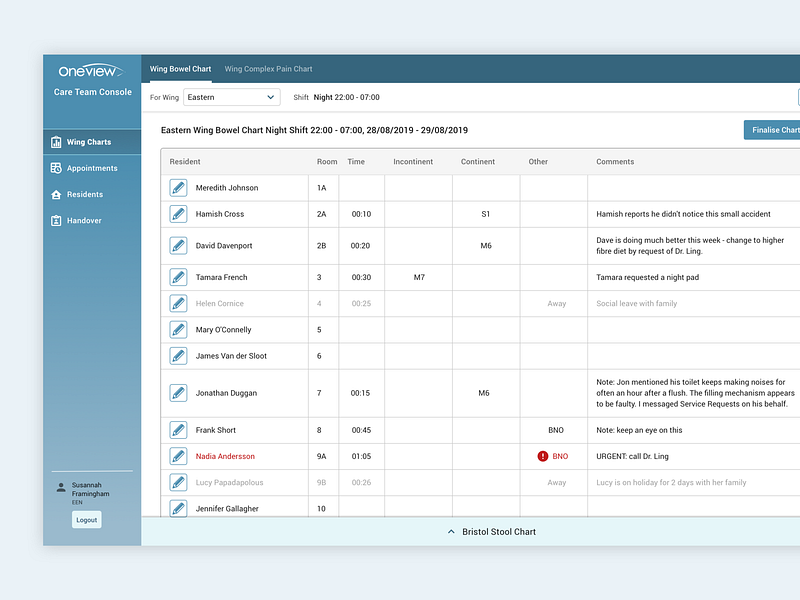800x600 pixels.
Task: Edit Mary O'Connelly's entry with pencil icon
Action: click(x=178, y=330)
